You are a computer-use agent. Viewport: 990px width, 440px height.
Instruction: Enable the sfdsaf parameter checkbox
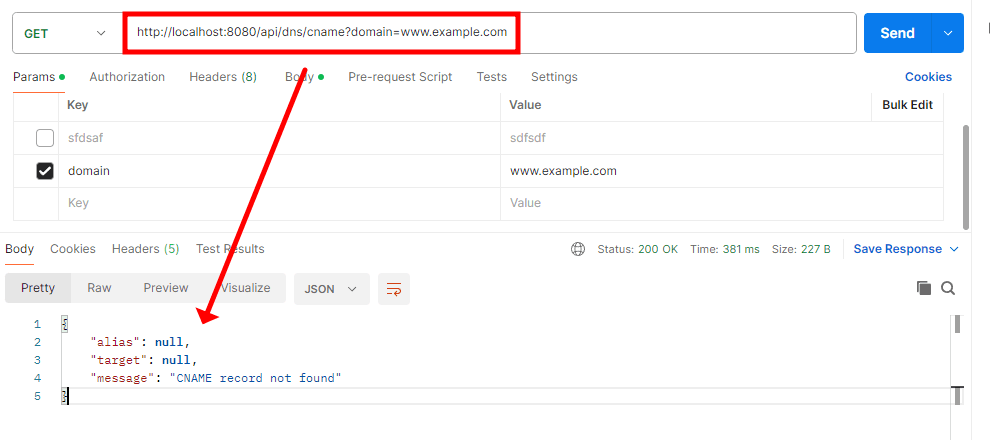[45, 138]
